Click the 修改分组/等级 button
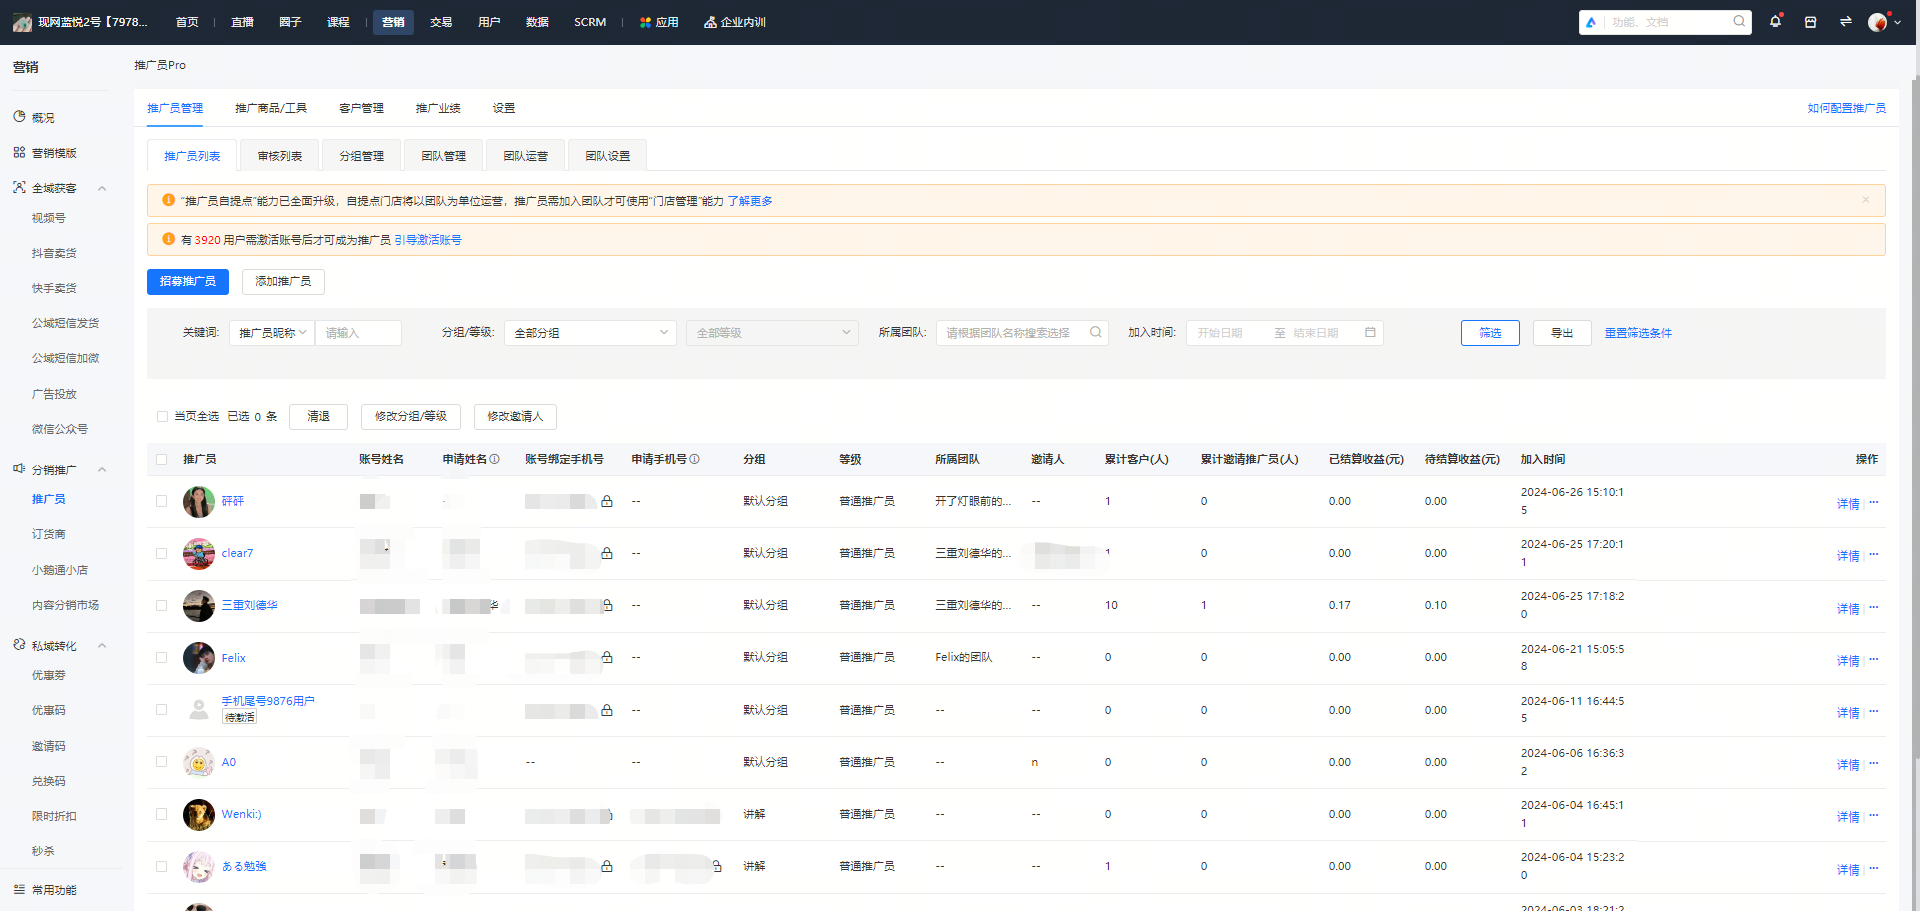This screenshot has width=1920, height=911. coord(411,416)
